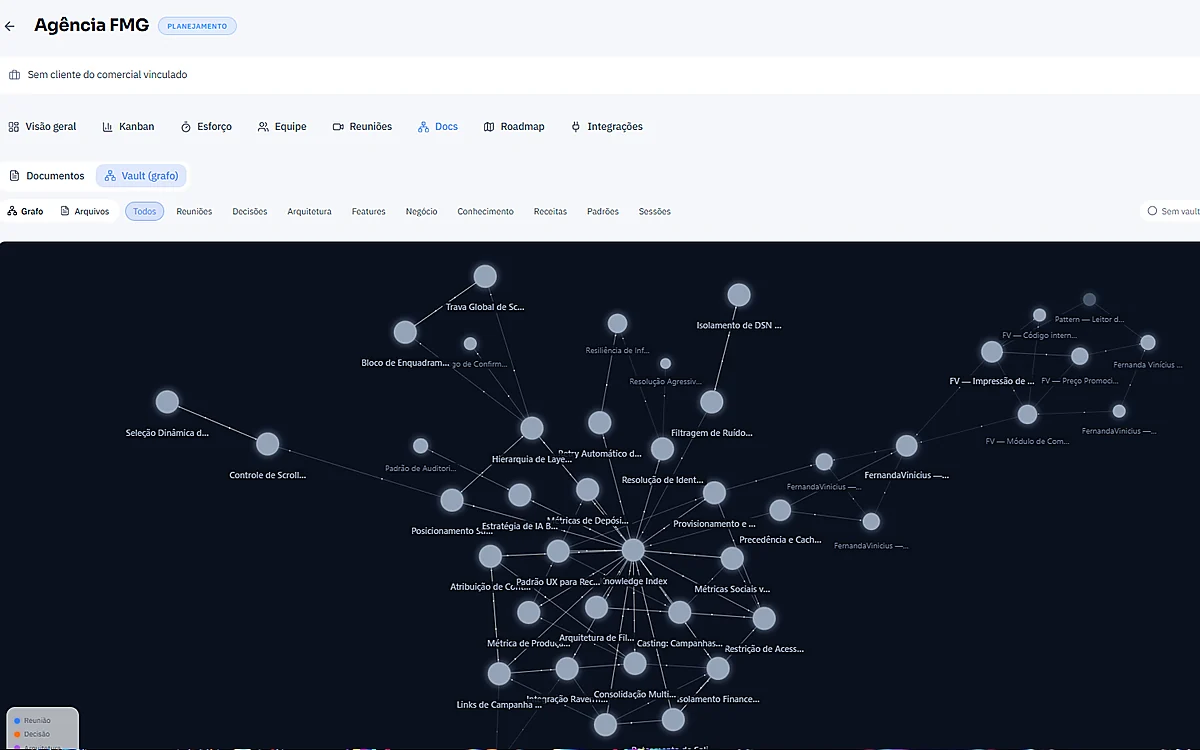The width and height of the screenshot is (1200, 750).
Task: Click the Agência FMG project title
Action: (x=91, y=25)
